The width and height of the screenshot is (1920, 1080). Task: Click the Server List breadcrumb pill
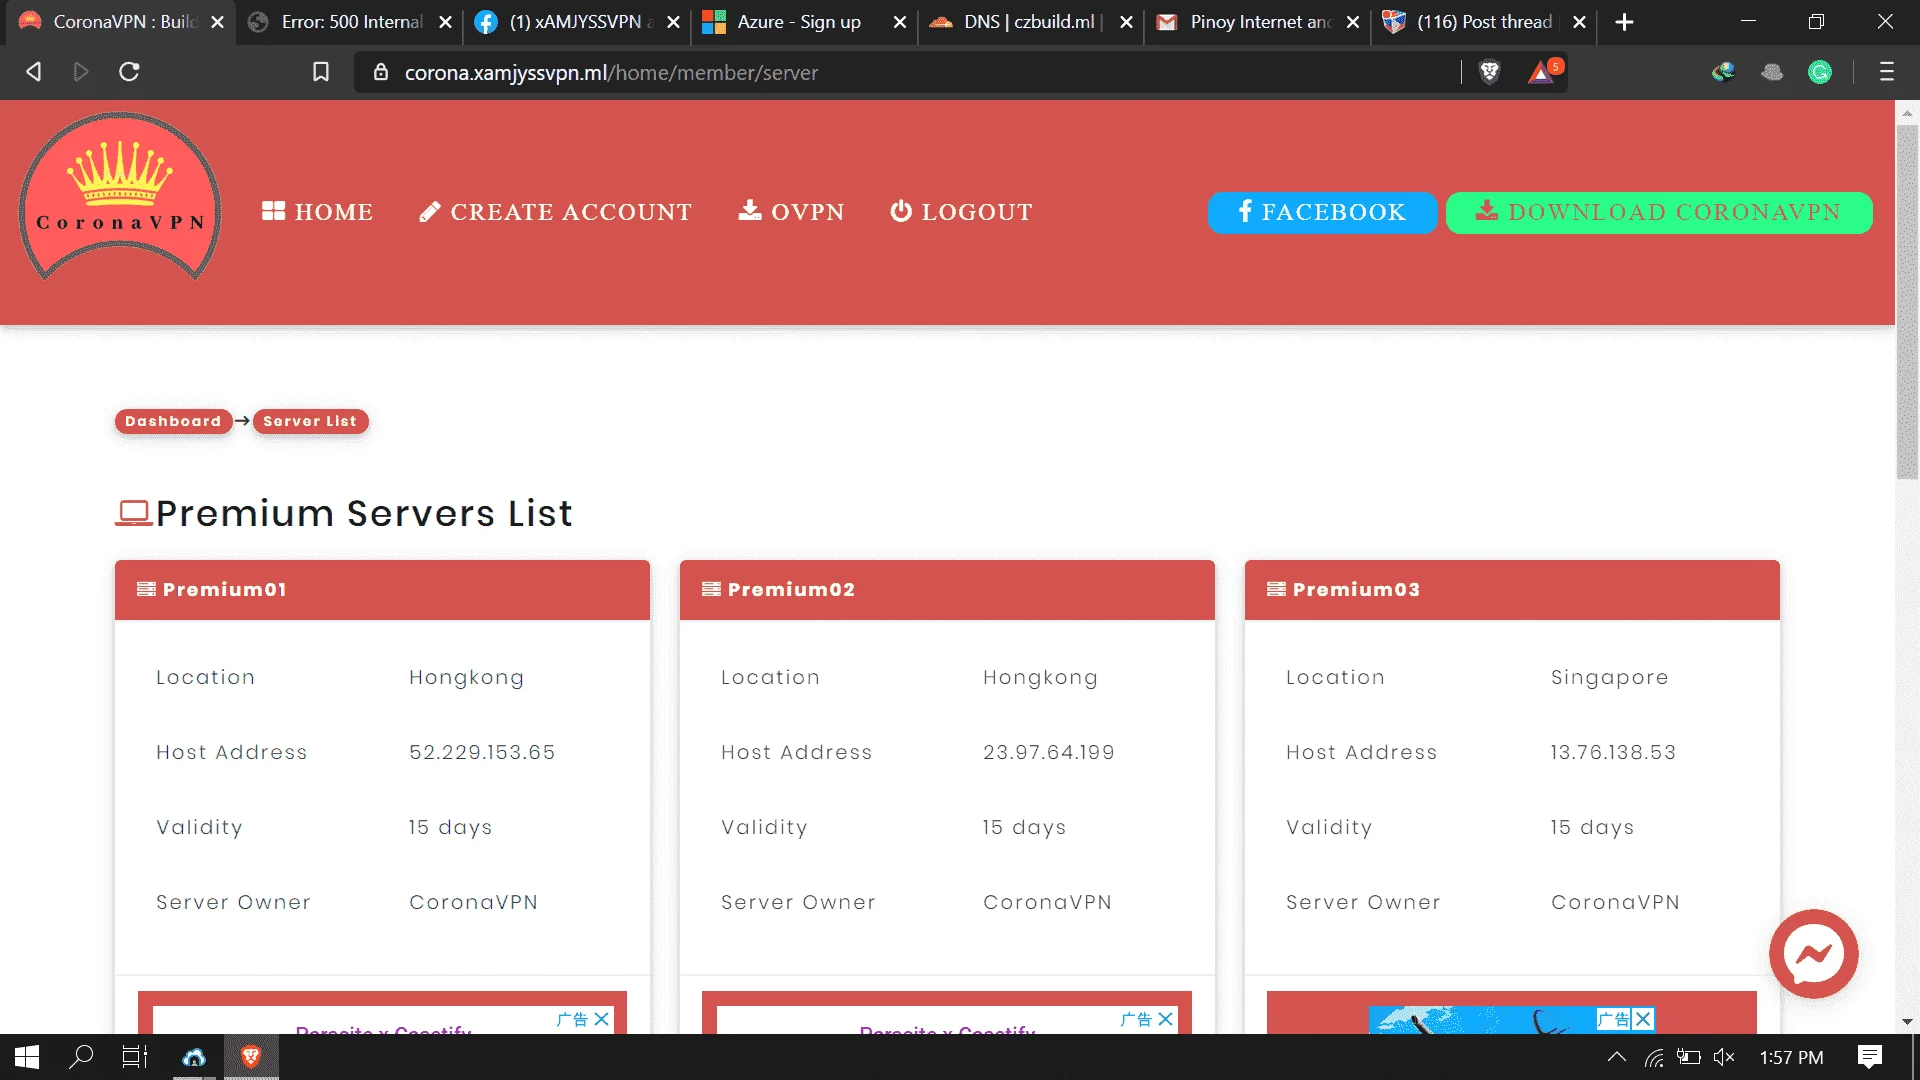pyautogui.click(x=310, y=421)
